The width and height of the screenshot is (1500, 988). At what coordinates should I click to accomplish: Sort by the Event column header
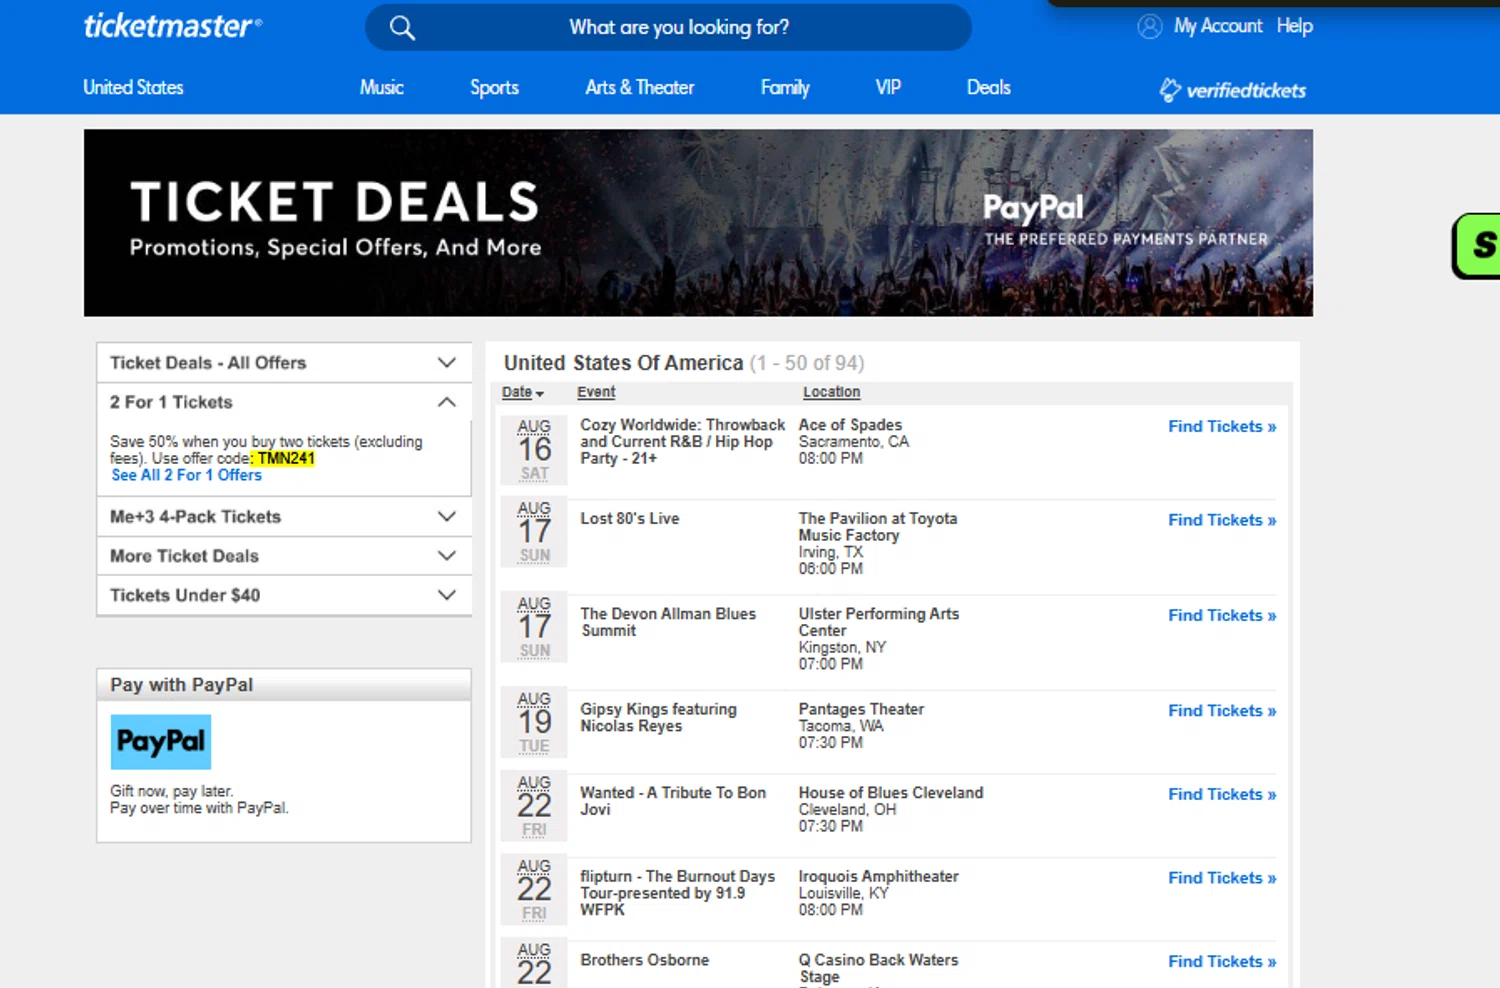[x=596, y=392]
